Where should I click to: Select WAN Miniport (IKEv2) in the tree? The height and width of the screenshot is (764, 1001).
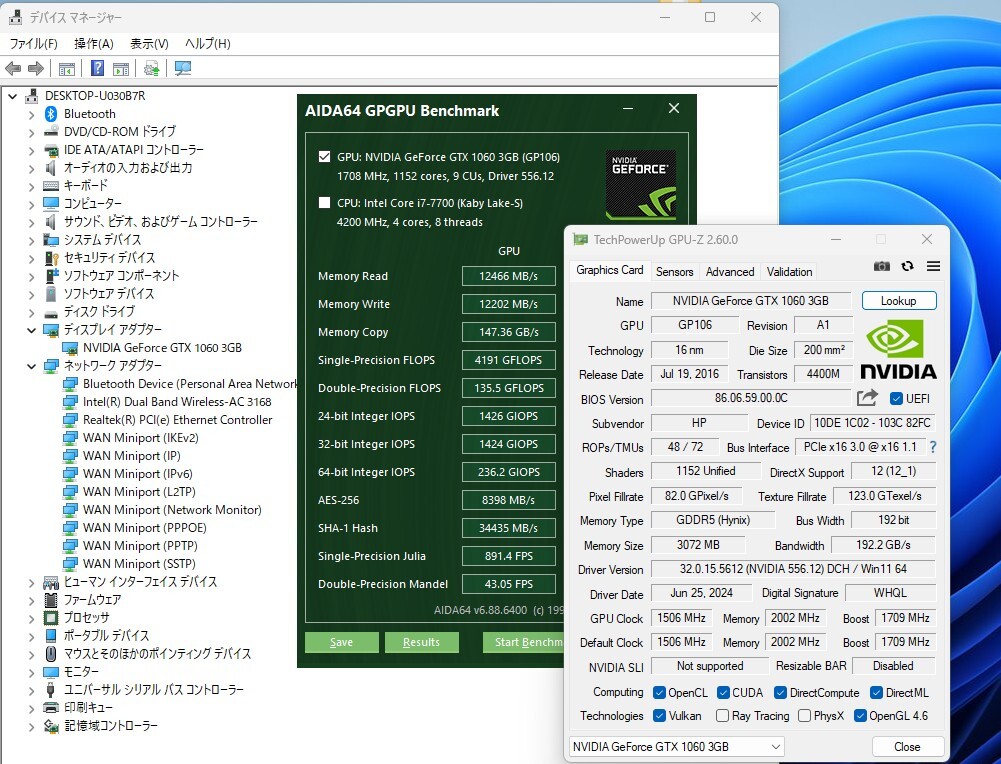click(140, 438)
